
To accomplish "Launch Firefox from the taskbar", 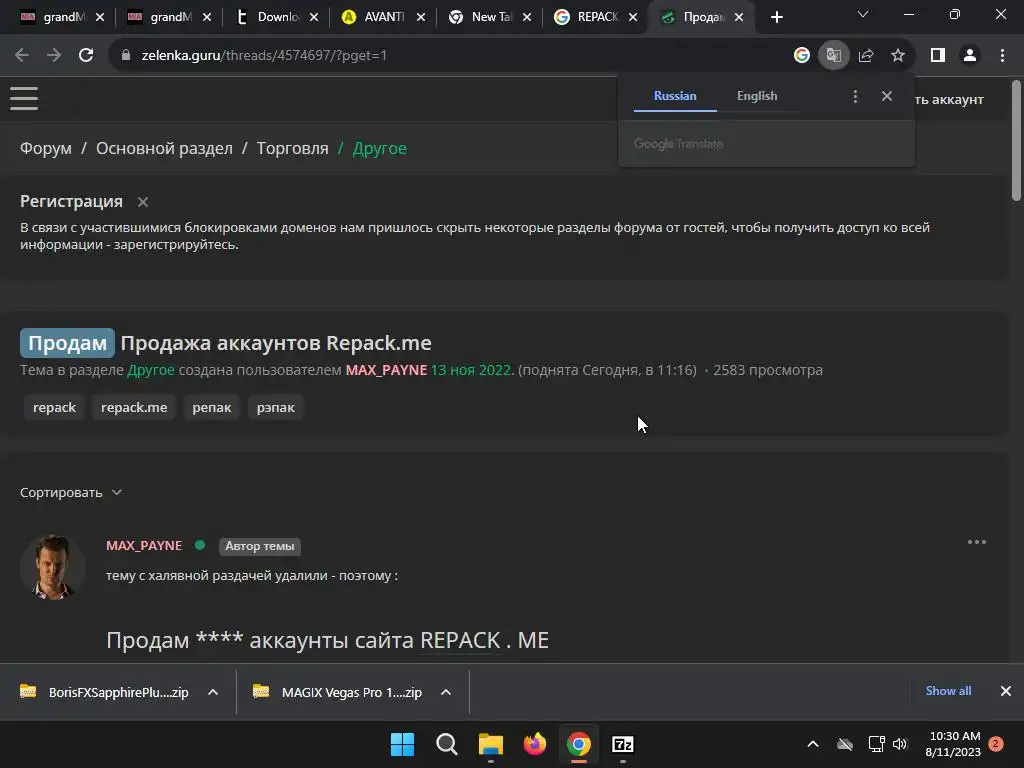I will (534, 744).
